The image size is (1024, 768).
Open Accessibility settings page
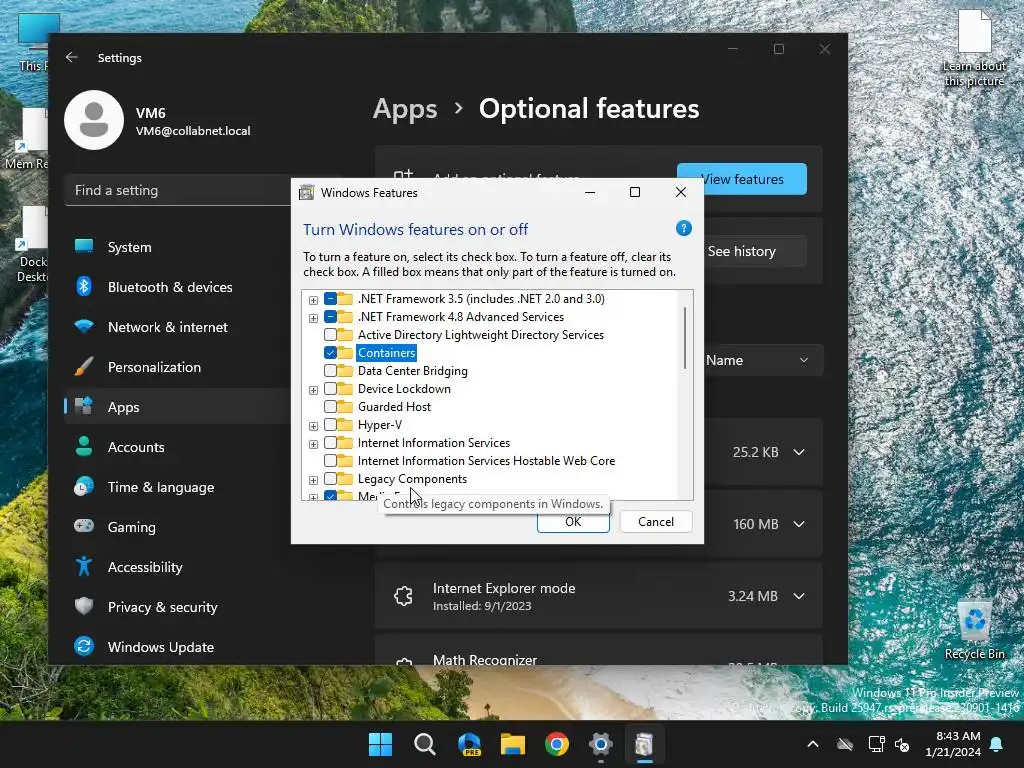(x=177, y=567)
